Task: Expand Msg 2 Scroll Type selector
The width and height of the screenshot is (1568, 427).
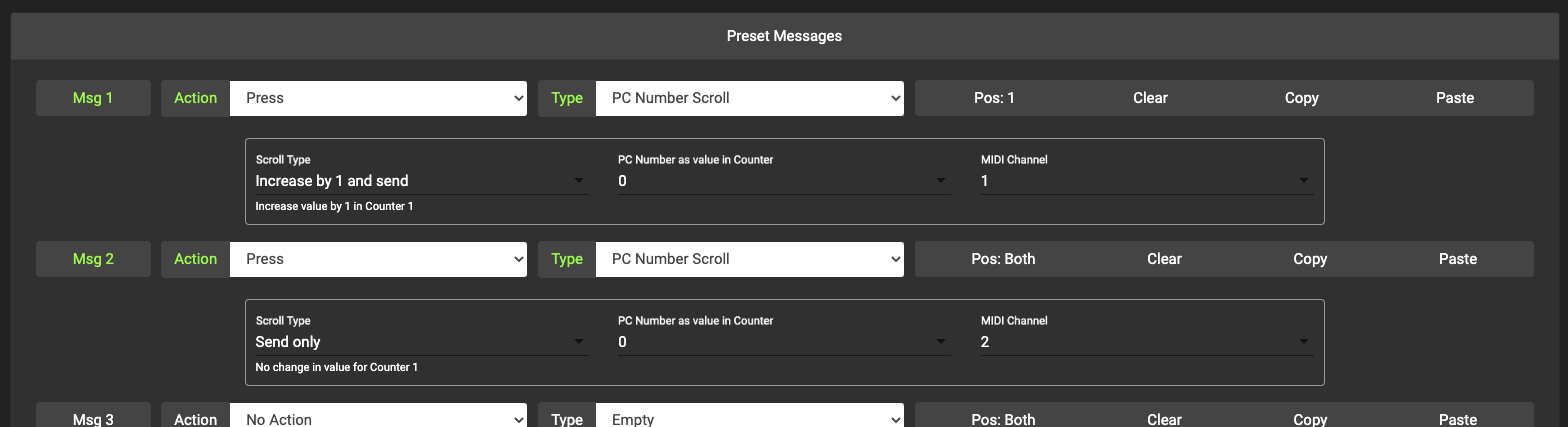Action: click(x=421, y=342)
